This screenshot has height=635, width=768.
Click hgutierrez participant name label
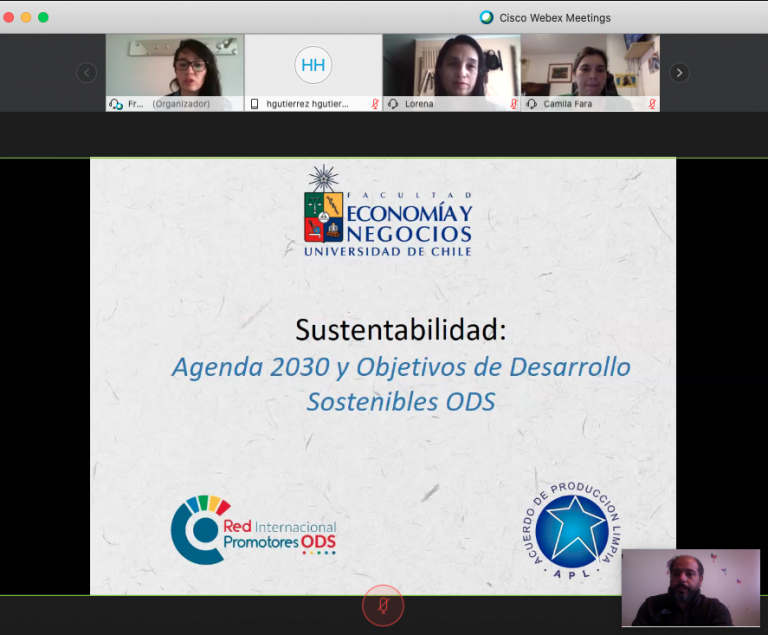tap(307, 104)
